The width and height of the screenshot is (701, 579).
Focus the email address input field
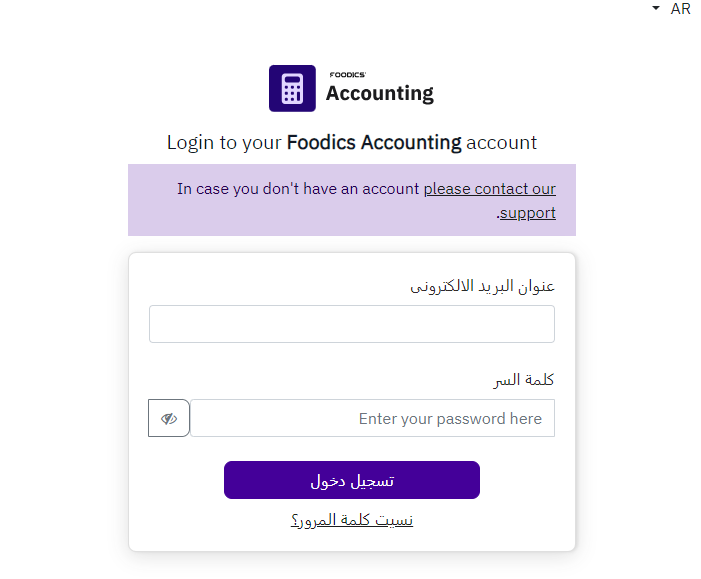point(352,324)
